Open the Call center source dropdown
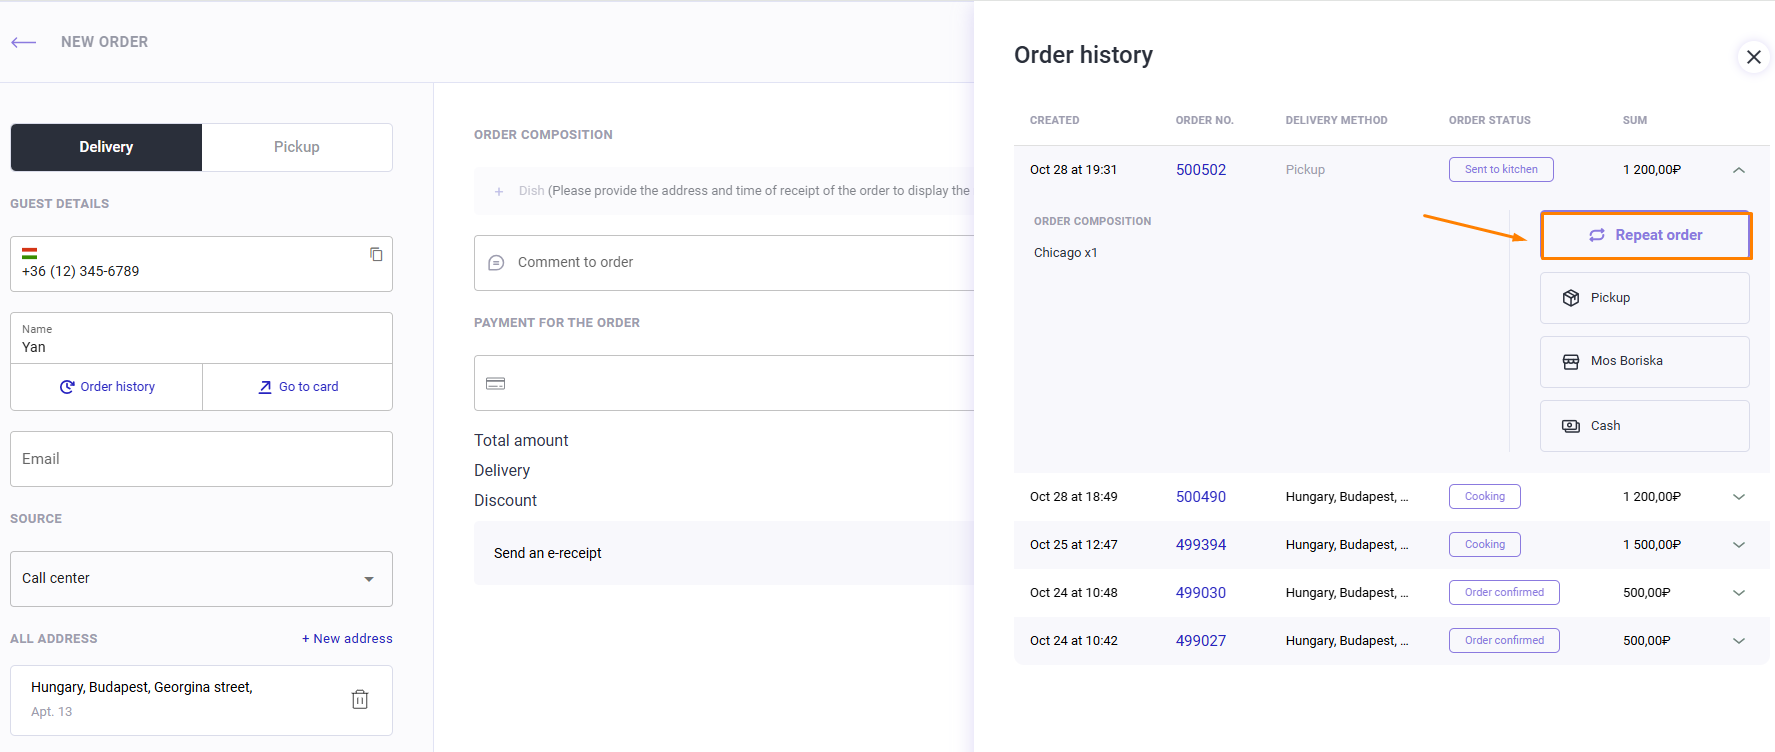The image size is (1775, 752). 201,579
